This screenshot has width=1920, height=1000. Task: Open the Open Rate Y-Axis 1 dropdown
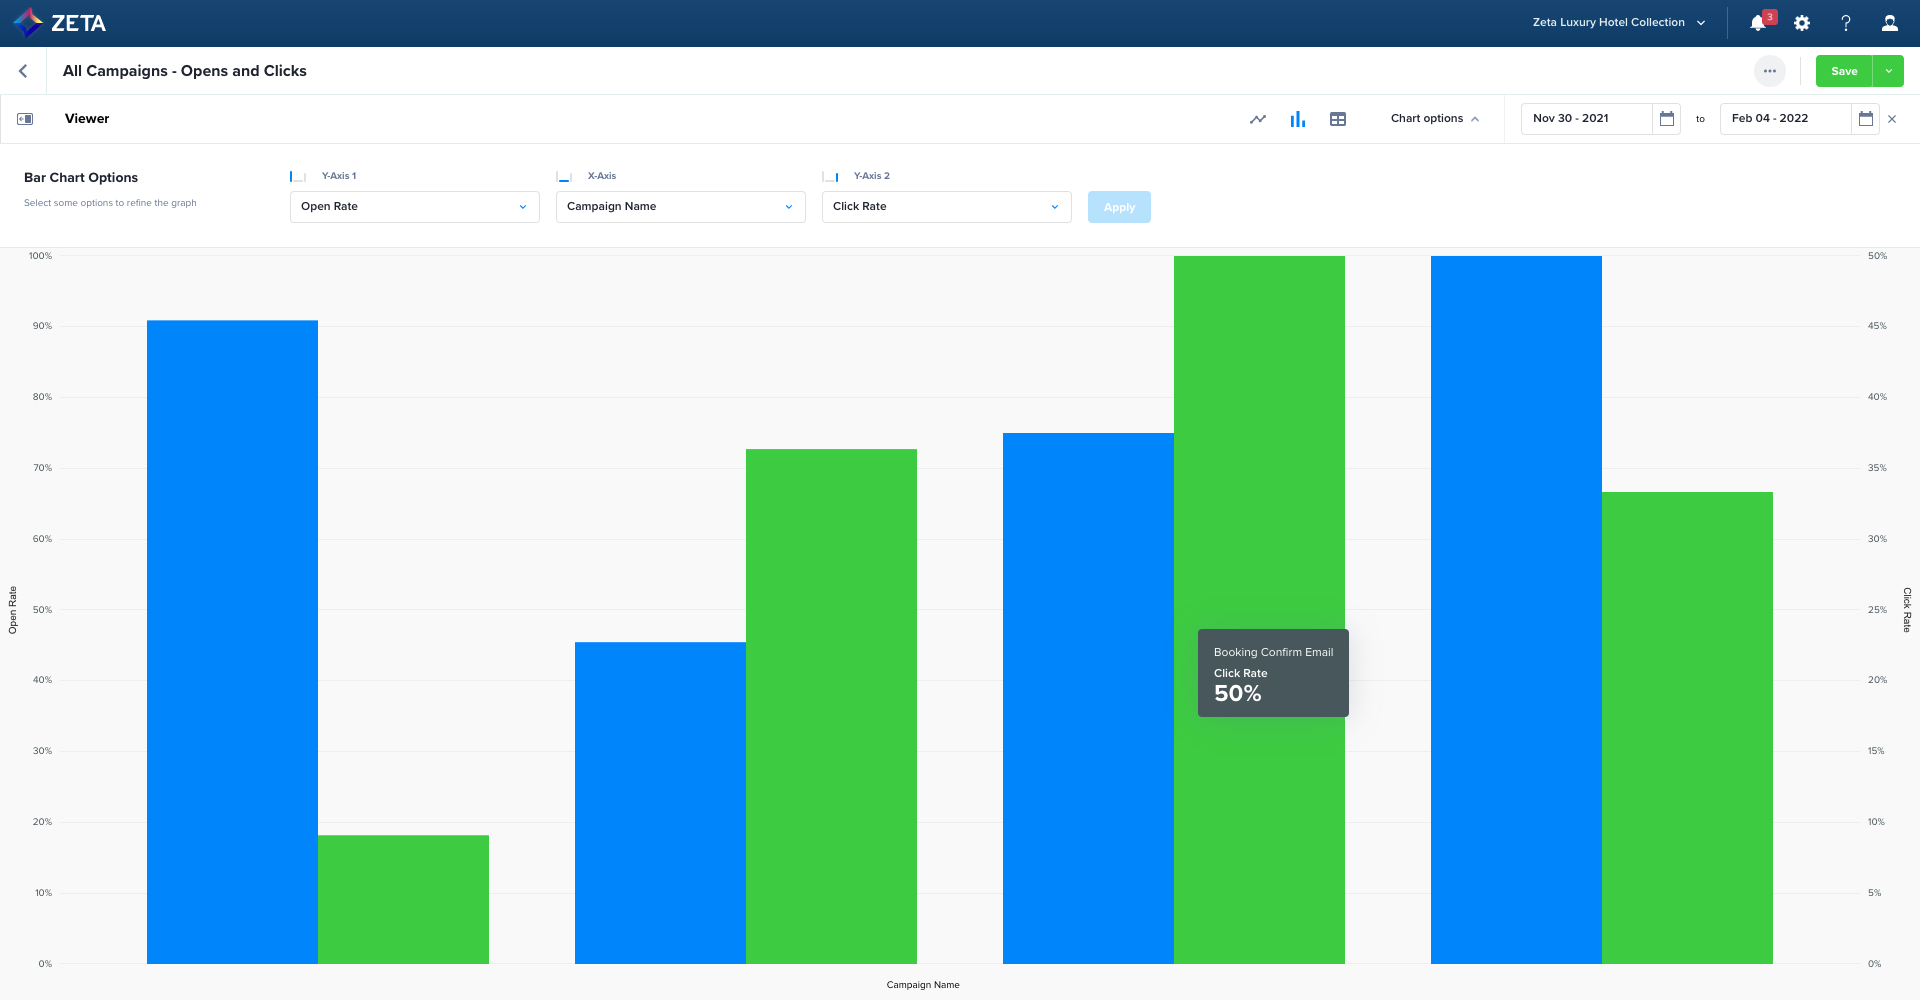pos(415,207)
